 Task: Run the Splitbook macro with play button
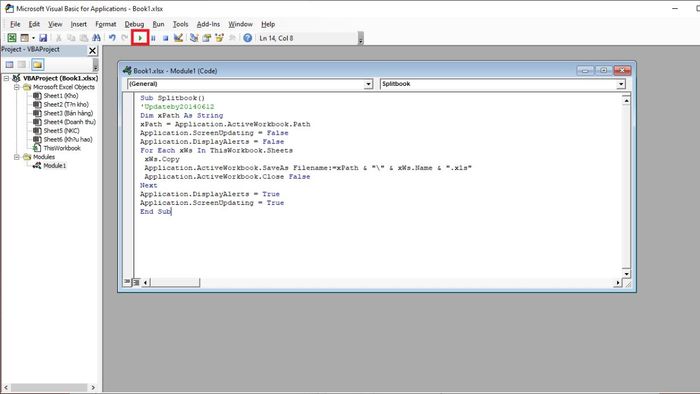click(140, 38)
